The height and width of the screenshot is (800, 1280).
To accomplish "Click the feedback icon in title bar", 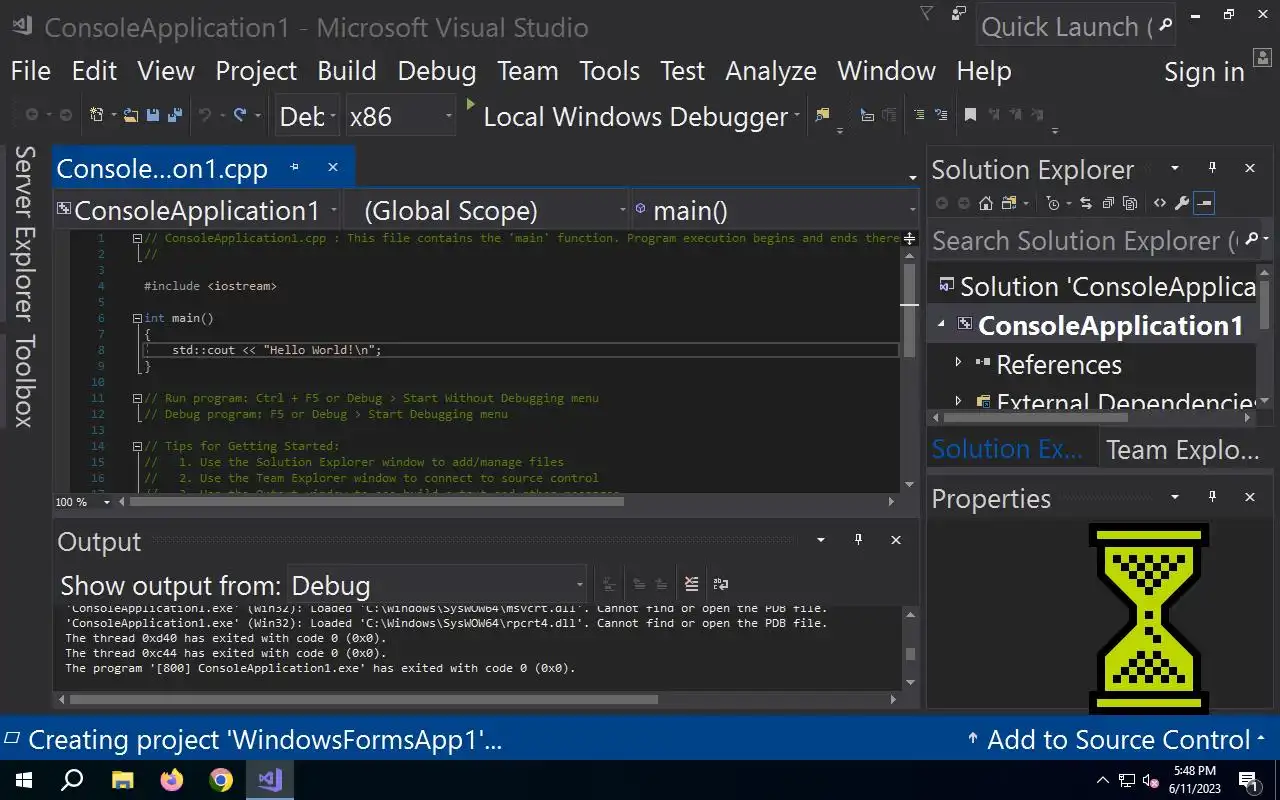I will pyautogui.click(x=960, y=13).
